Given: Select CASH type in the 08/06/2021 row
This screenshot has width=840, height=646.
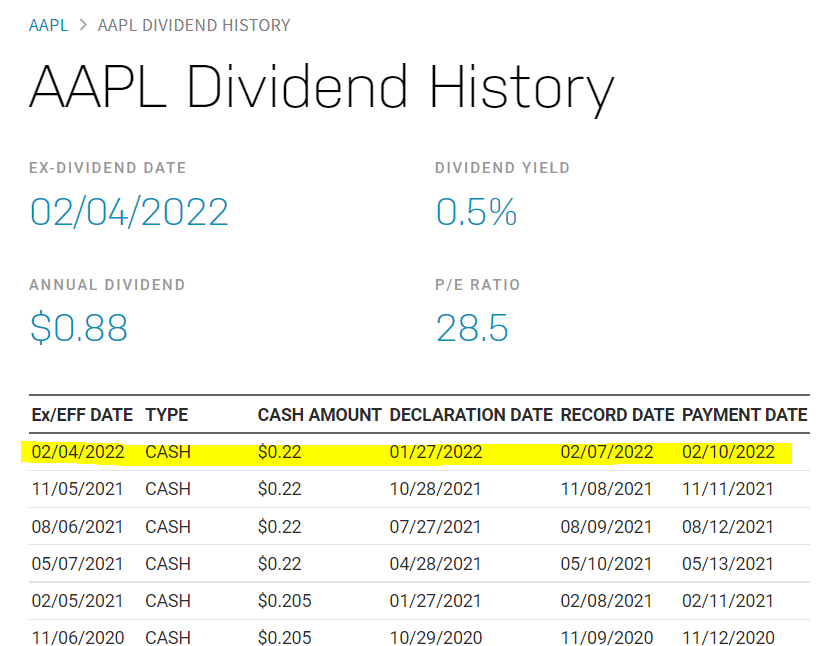Looking at the screenshot, I should (x=168, y=527).
